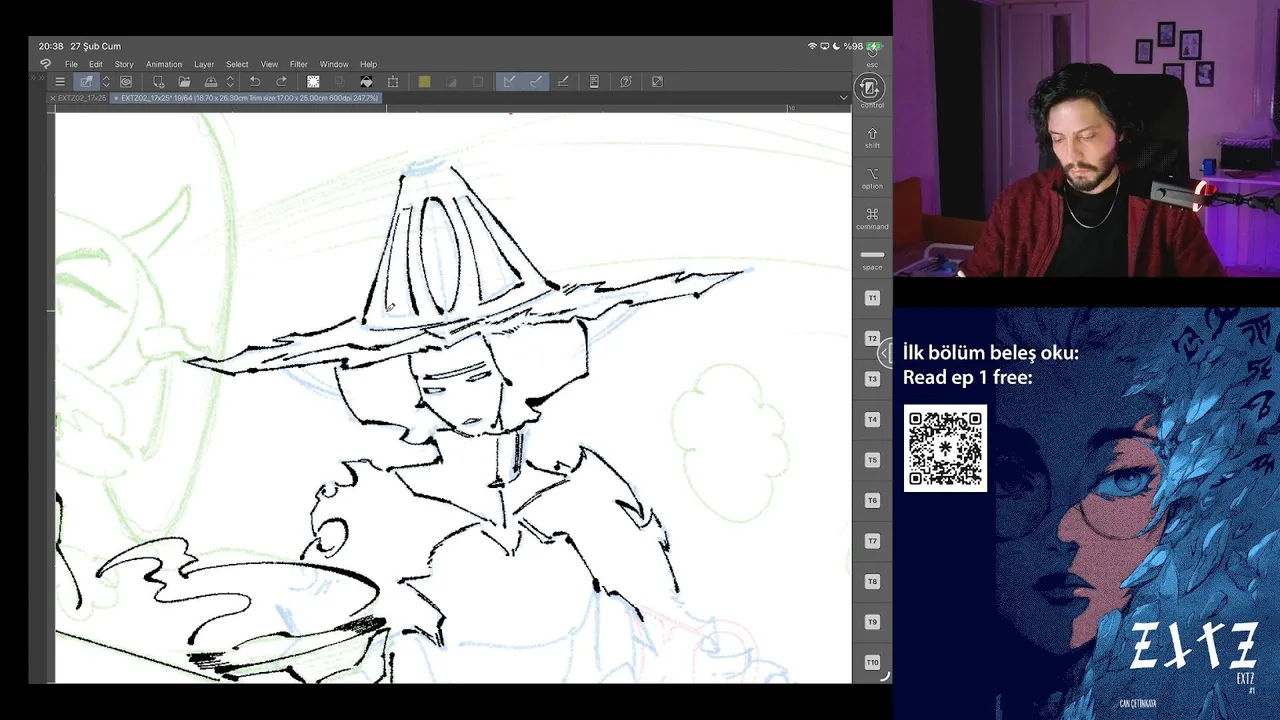Tap the shift edge keyboard key
This screenshot has height=720, width=1280.
coord(872,138)
